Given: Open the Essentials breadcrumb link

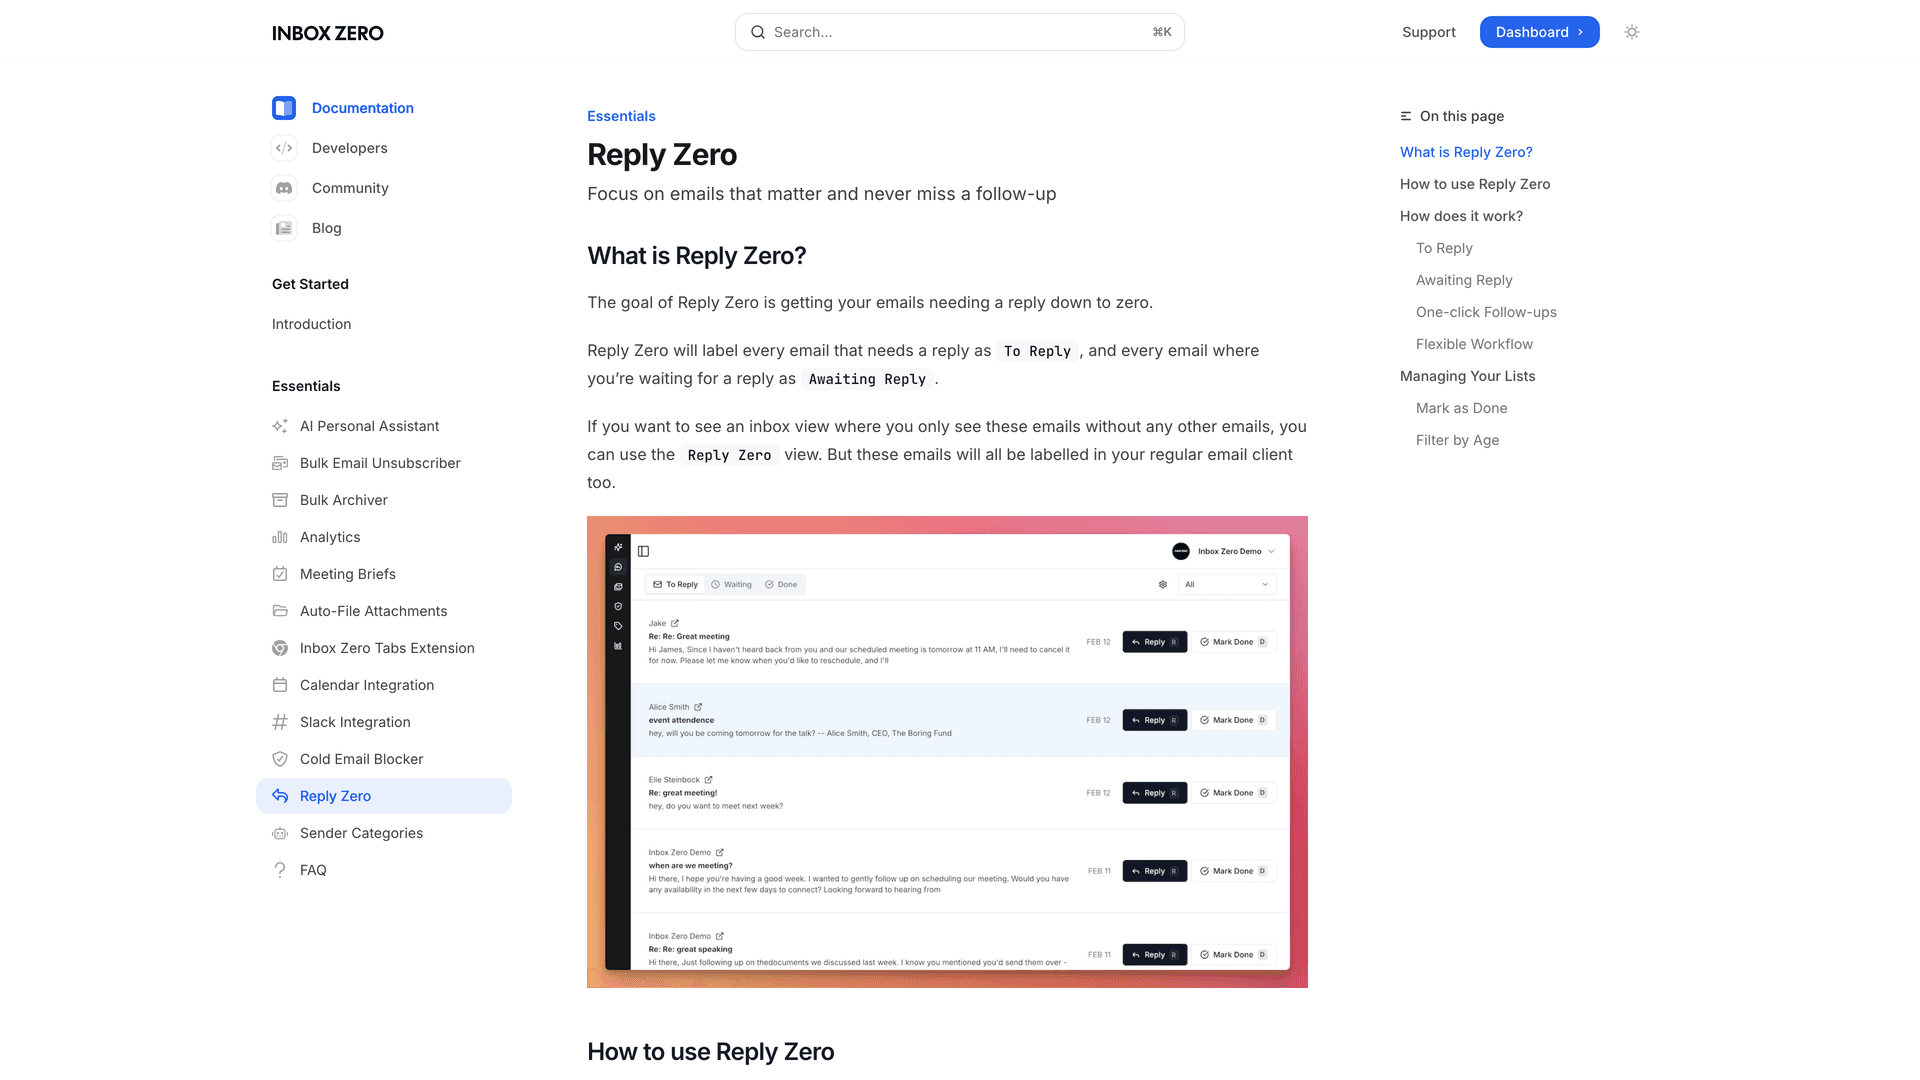Looking at the screenshot, I should [x=621, y=115].
